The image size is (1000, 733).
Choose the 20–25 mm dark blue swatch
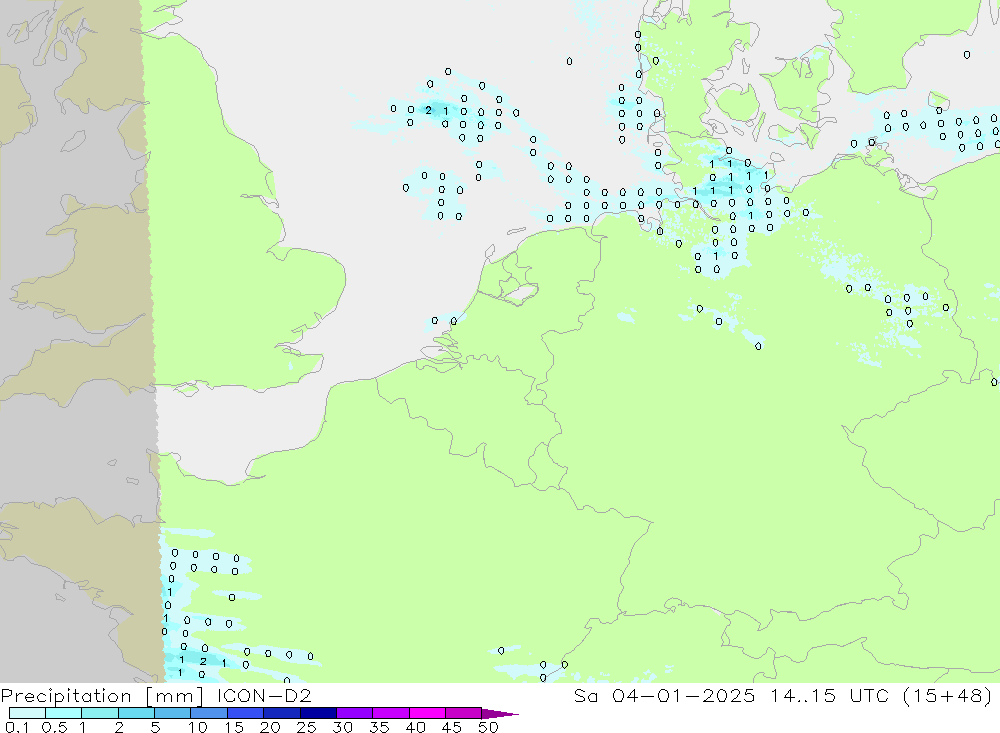[282, 713]
